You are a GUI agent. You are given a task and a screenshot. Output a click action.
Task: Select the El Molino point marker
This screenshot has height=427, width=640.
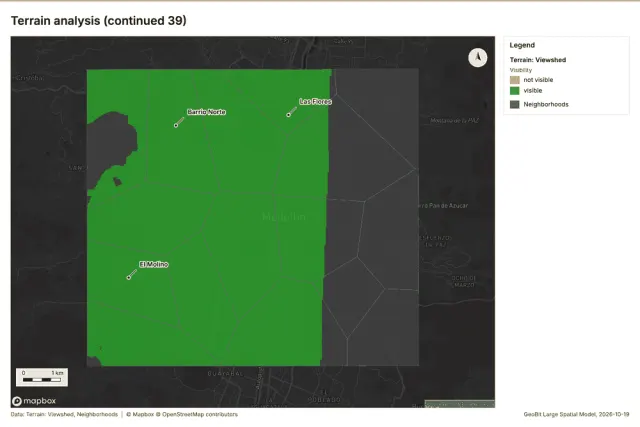pyautogui.click(x=129, y=278)
